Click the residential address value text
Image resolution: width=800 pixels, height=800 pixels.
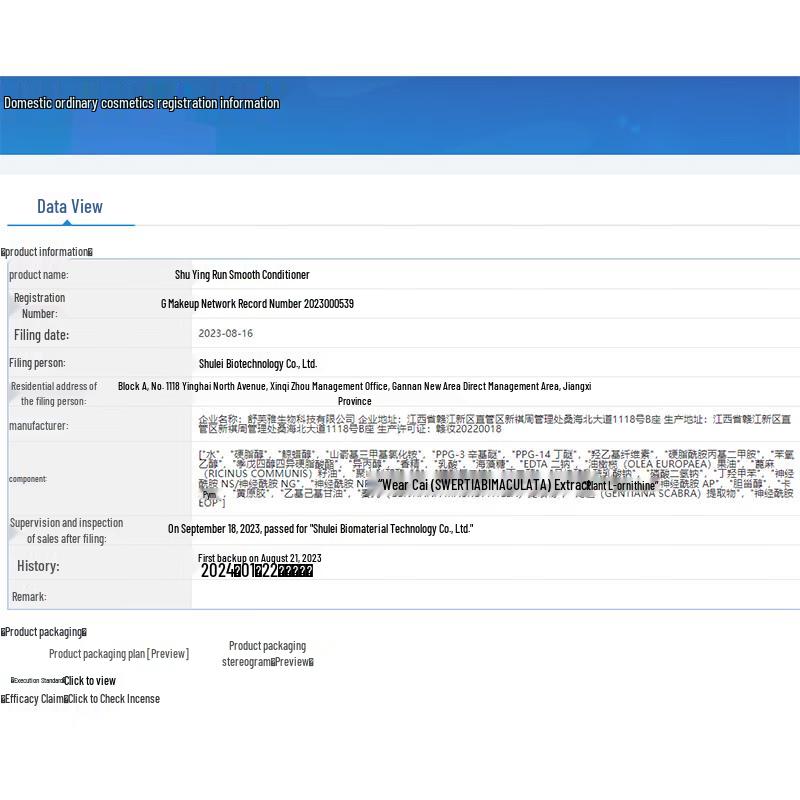(354, 393)
